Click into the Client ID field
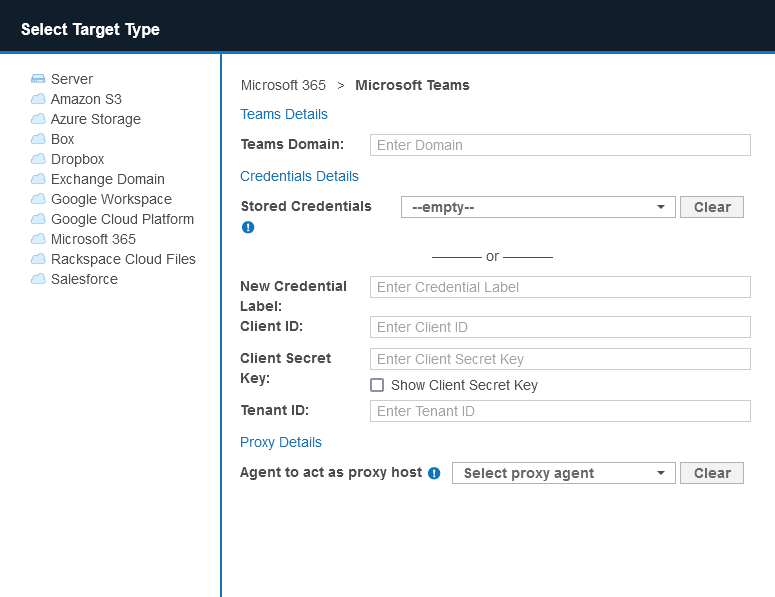The width and height of the screenshot is (775, 597). 560,327
